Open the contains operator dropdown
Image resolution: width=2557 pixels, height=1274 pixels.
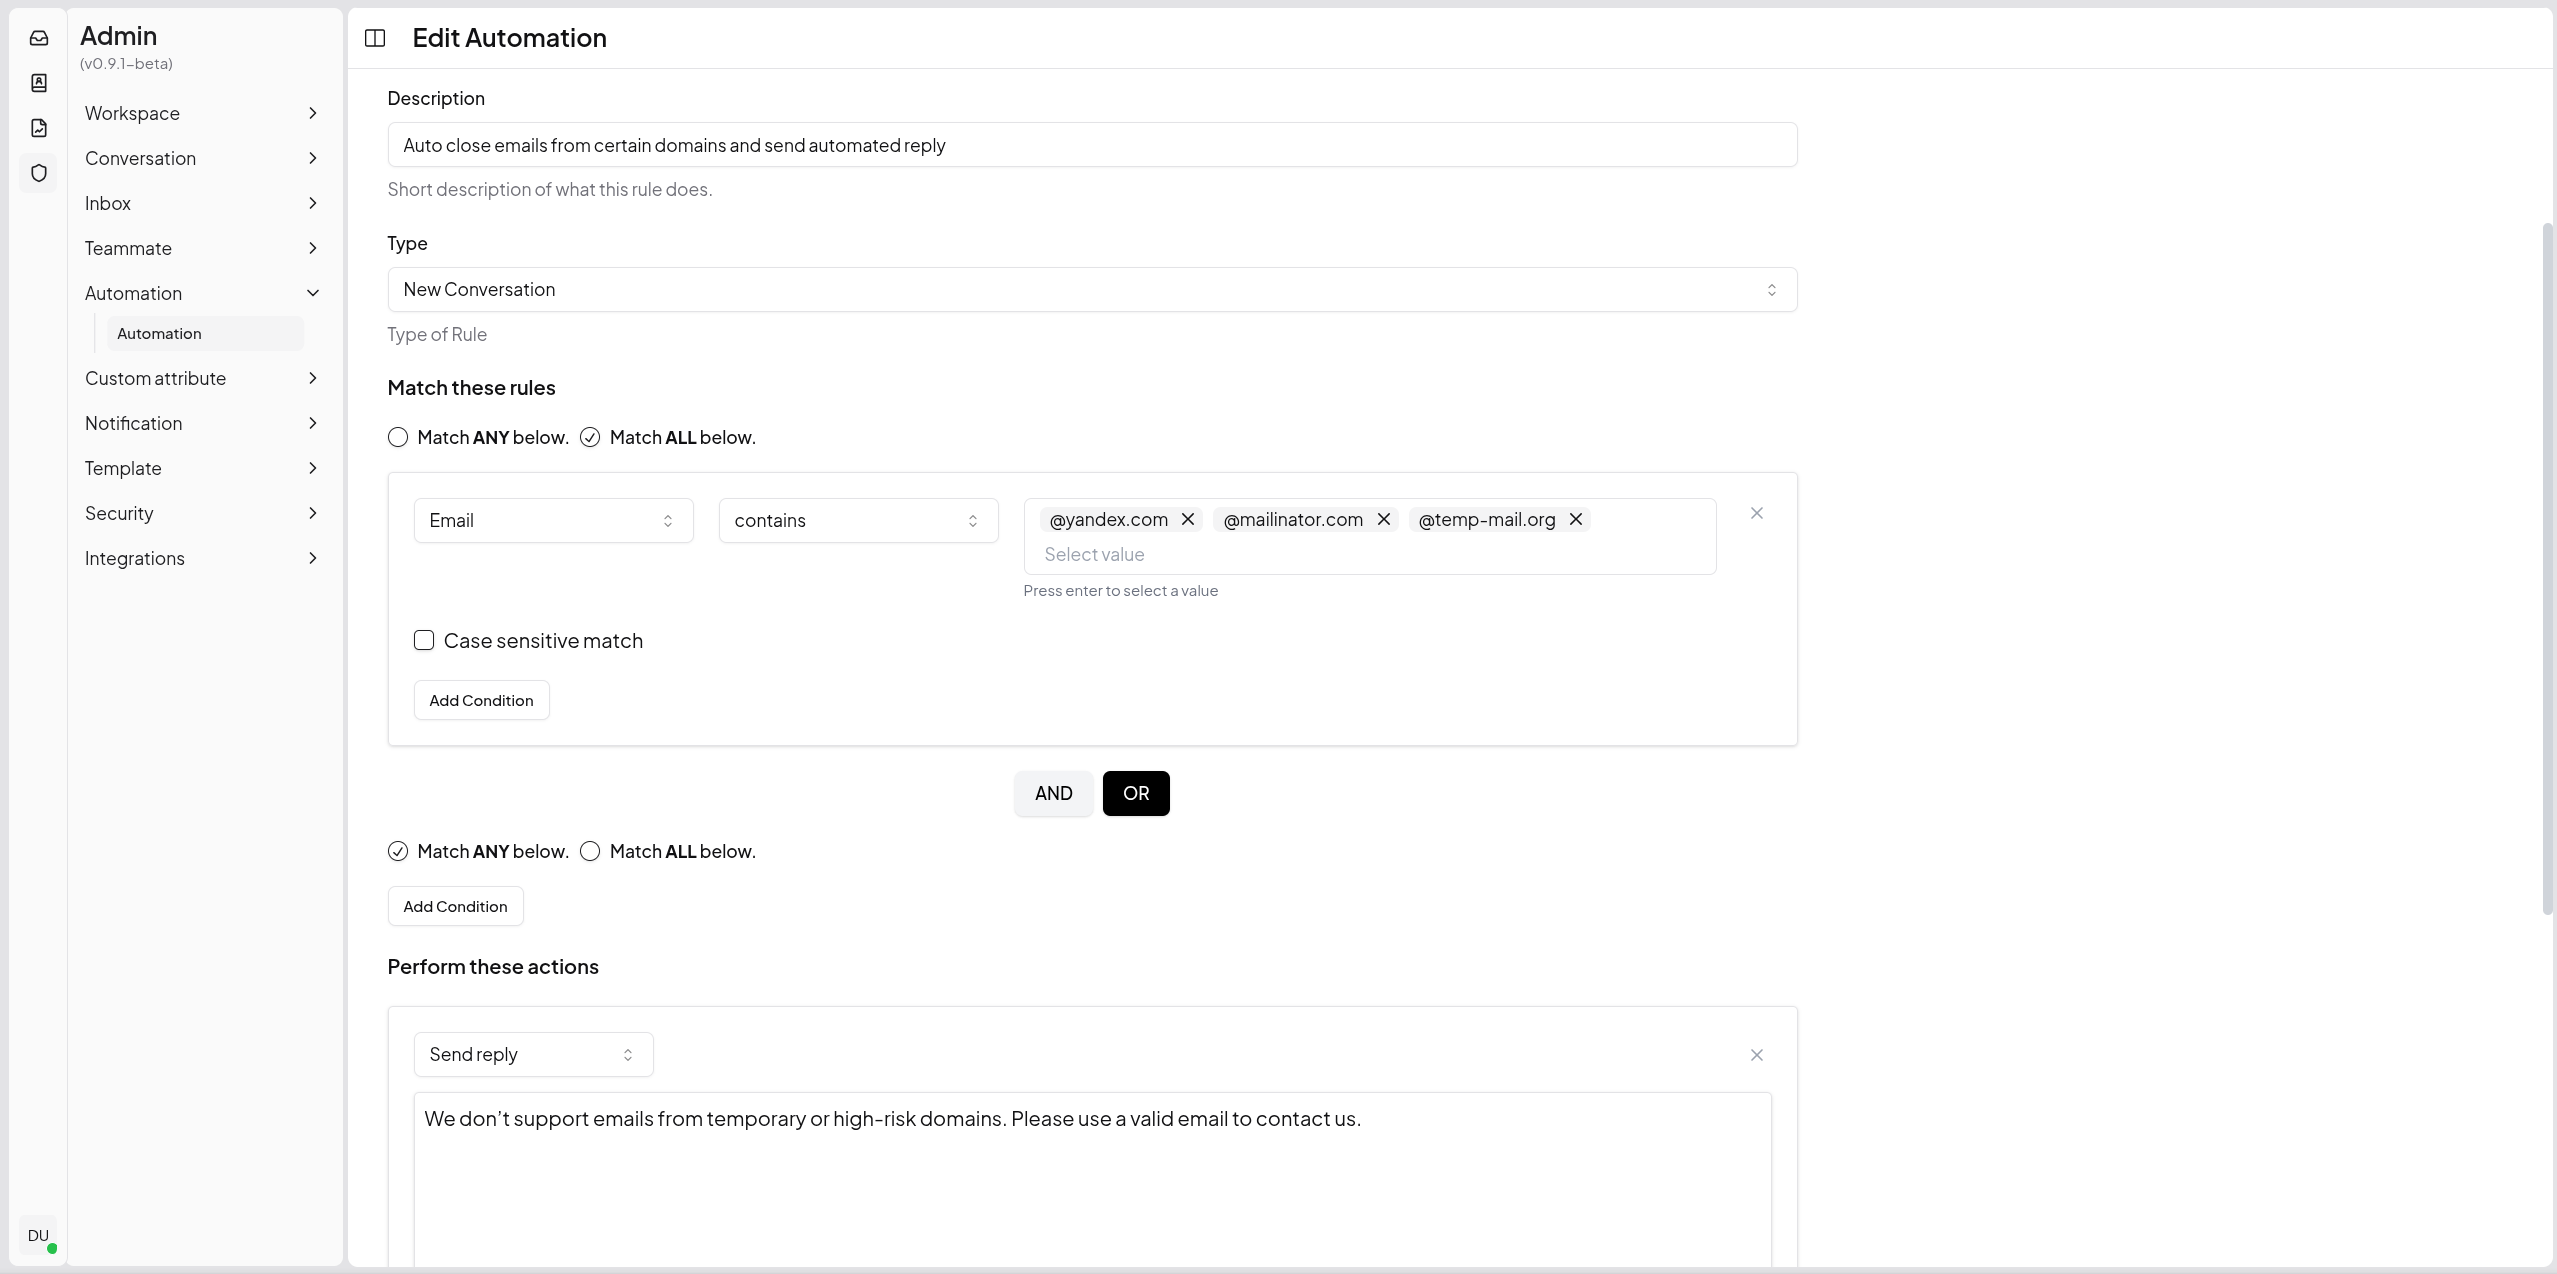[857, 520]
